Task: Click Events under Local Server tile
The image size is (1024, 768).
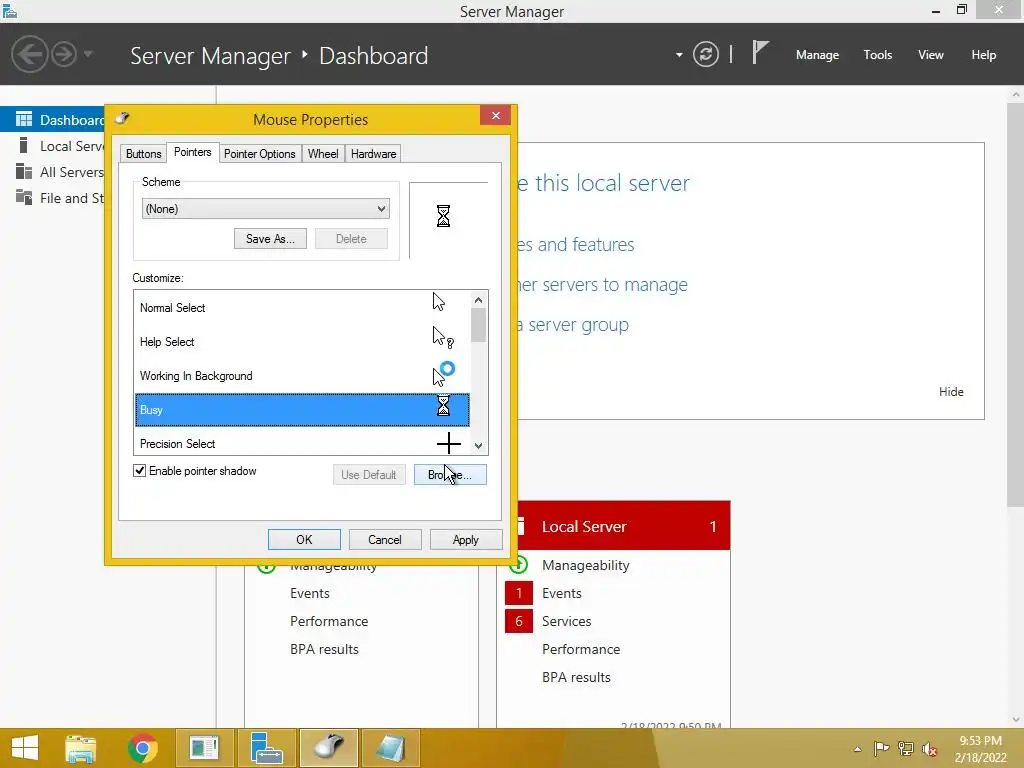Action: tap(562, 593)
